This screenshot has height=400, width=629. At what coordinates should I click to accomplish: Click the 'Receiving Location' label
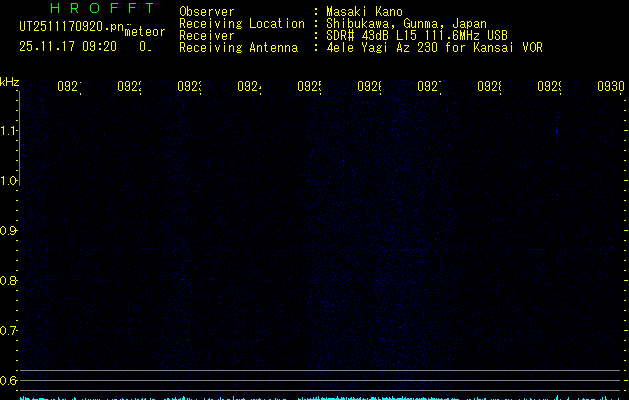(242, 24)
